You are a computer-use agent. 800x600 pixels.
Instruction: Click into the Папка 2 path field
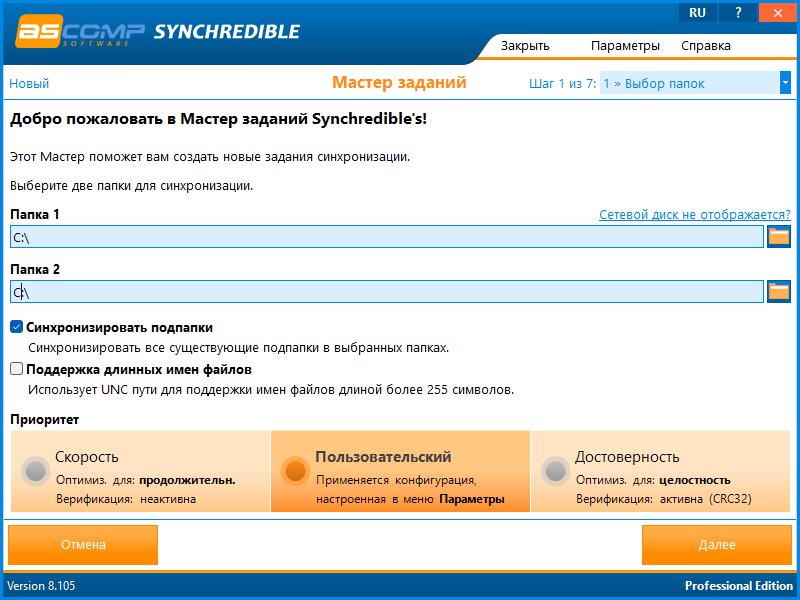pos(387,291)
